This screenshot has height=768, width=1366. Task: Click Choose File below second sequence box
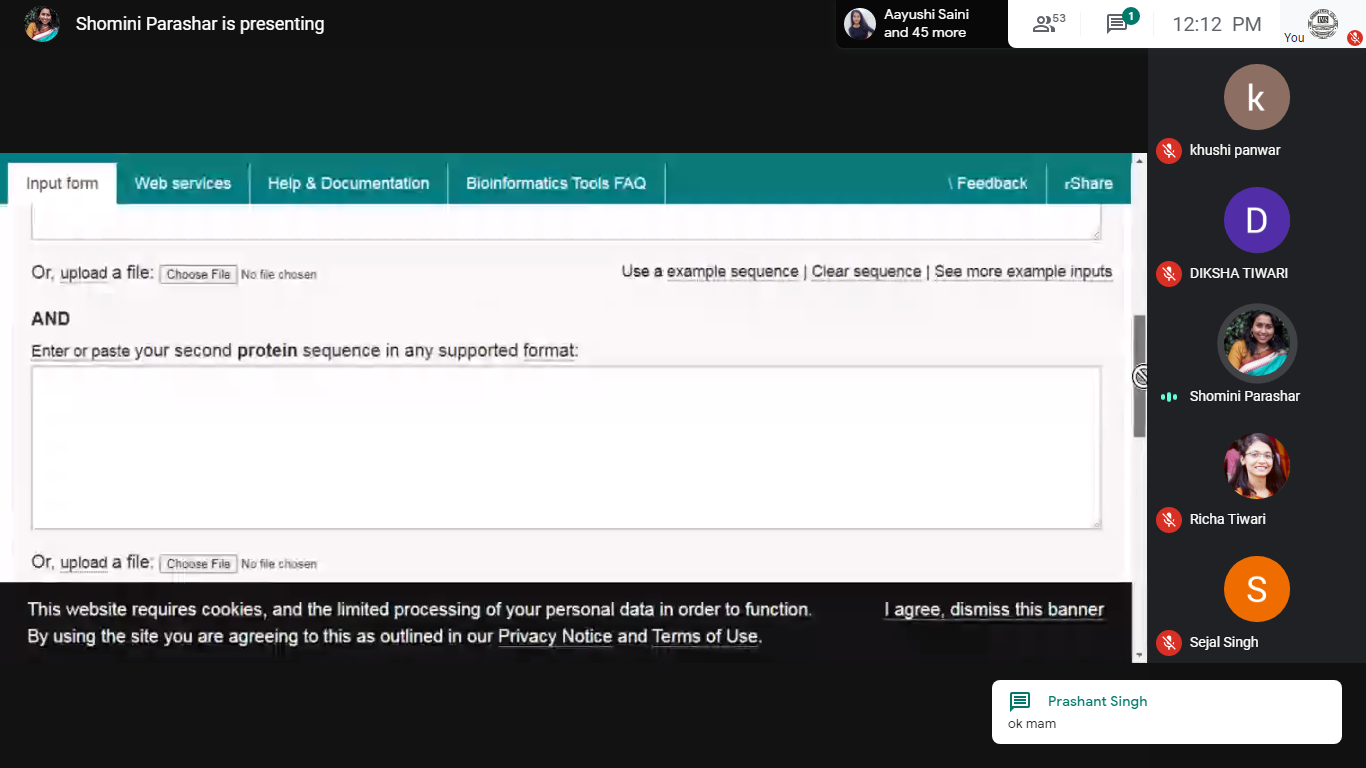198,564
